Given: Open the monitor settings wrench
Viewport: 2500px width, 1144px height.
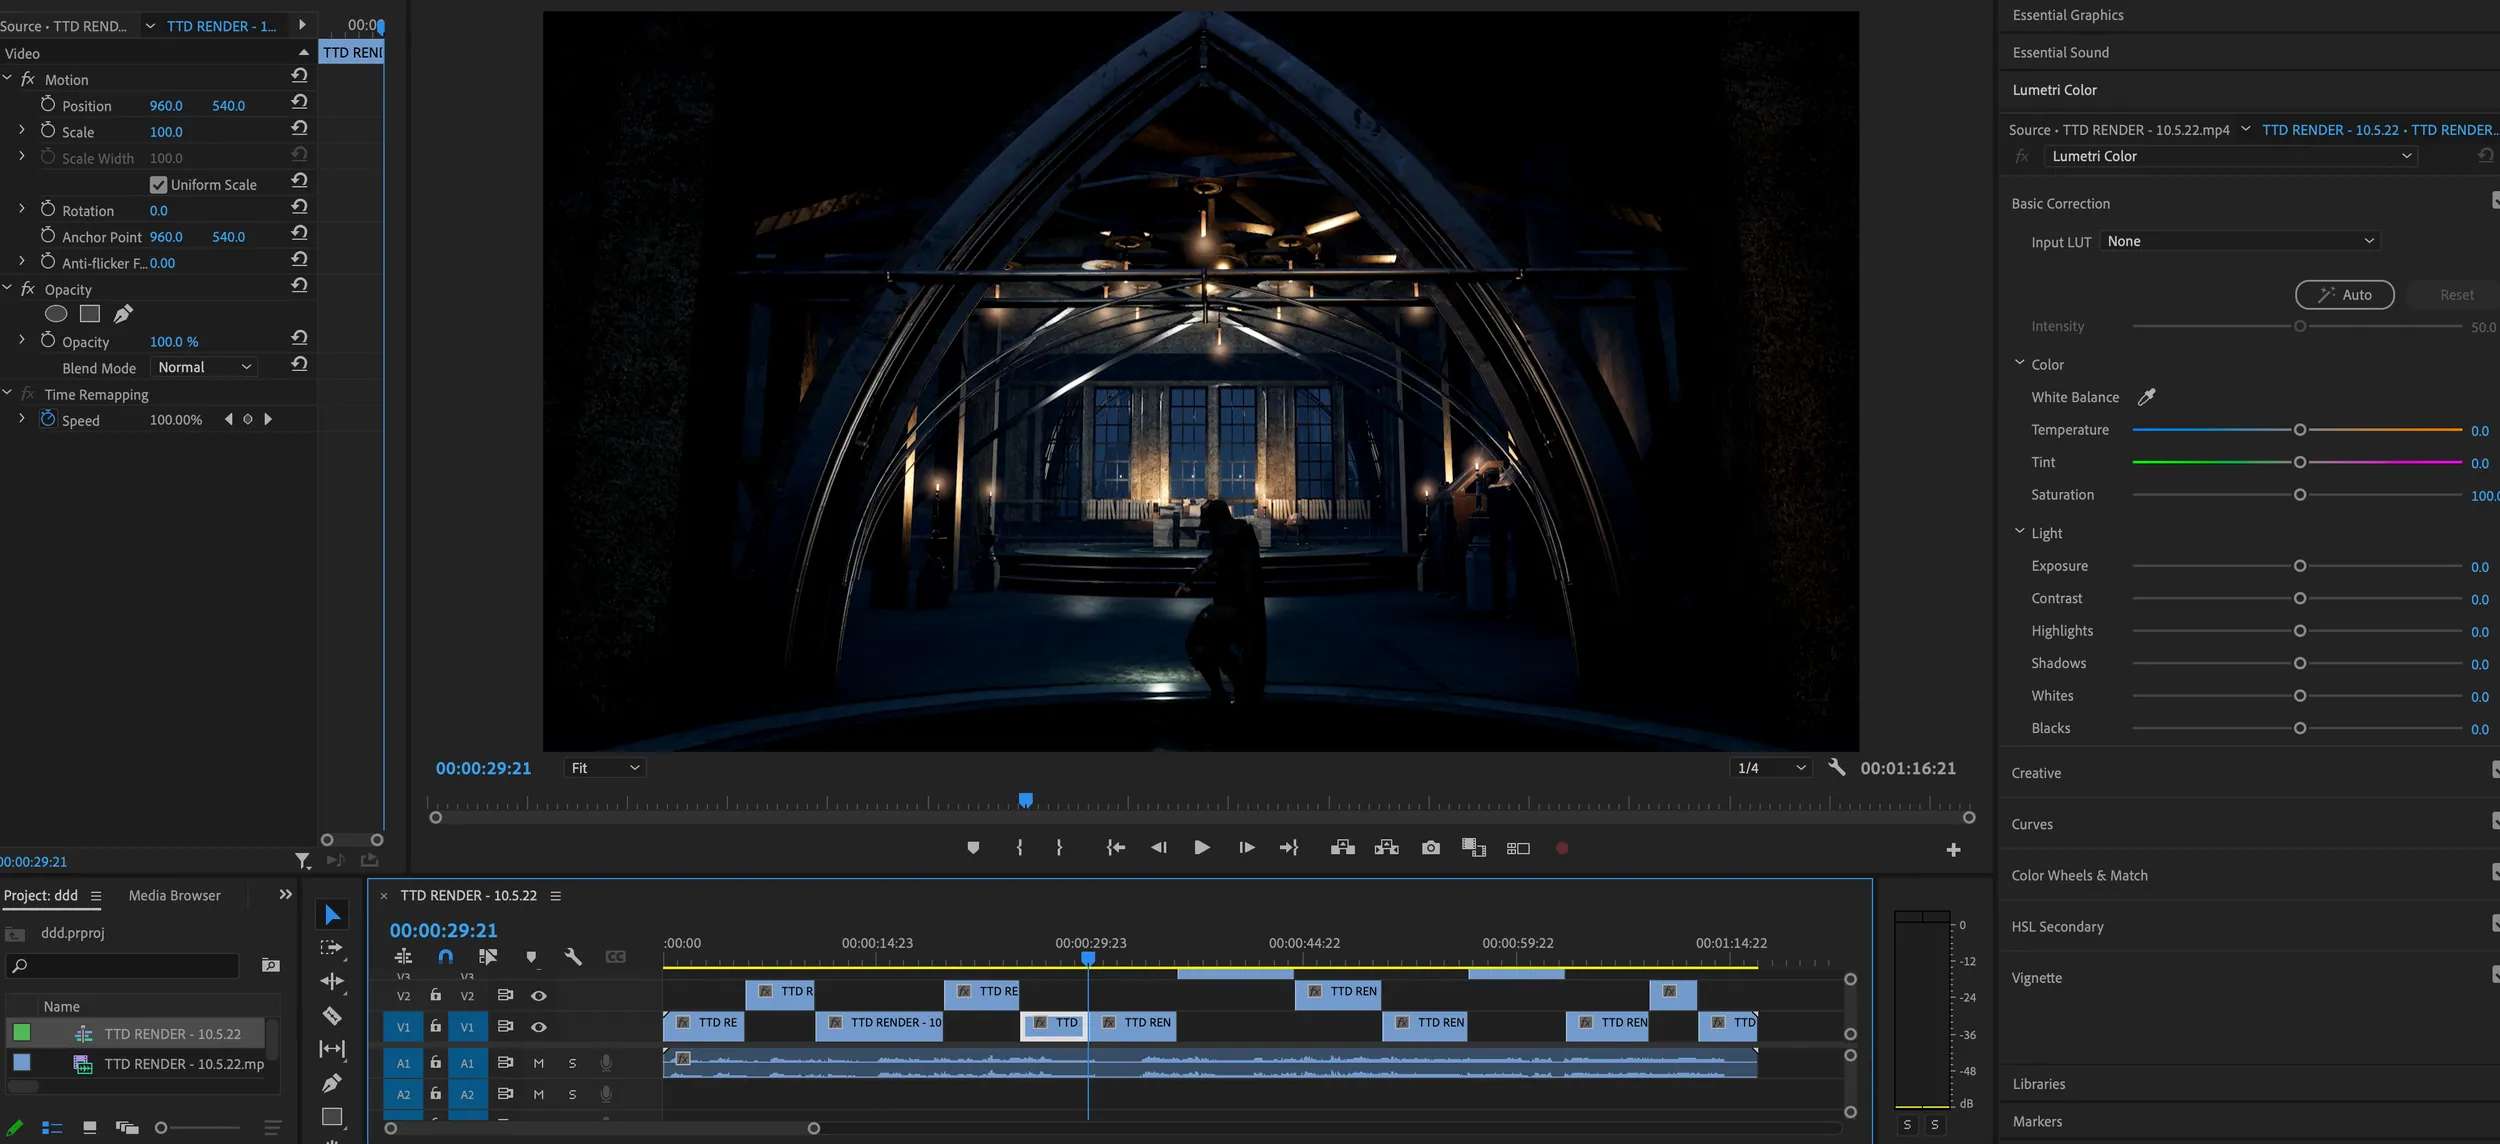Looking at the screenshot, I should (x=1836, y=767).
